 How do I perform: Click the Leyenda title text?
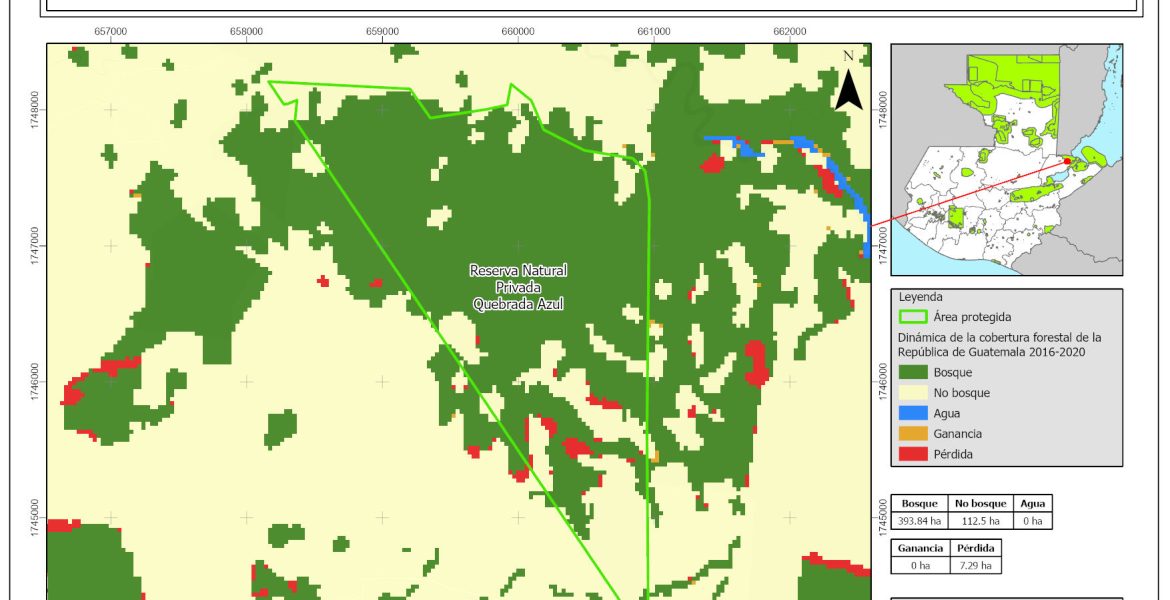[922, 297]
